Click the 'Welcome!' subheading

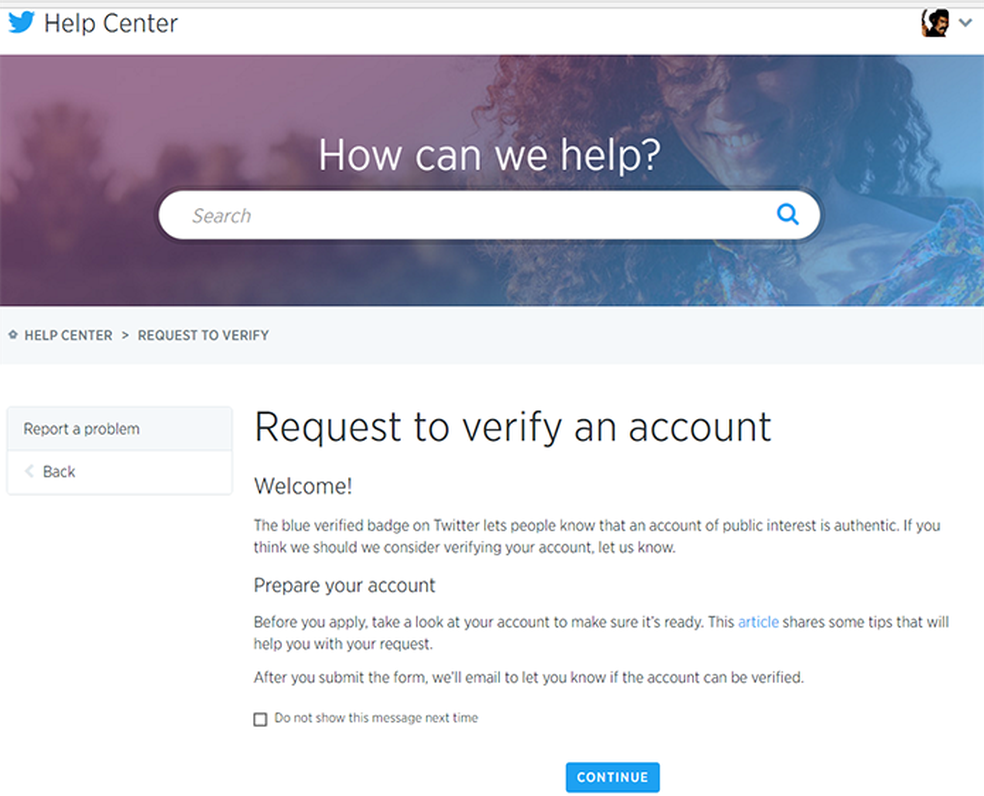click(303, 486)
